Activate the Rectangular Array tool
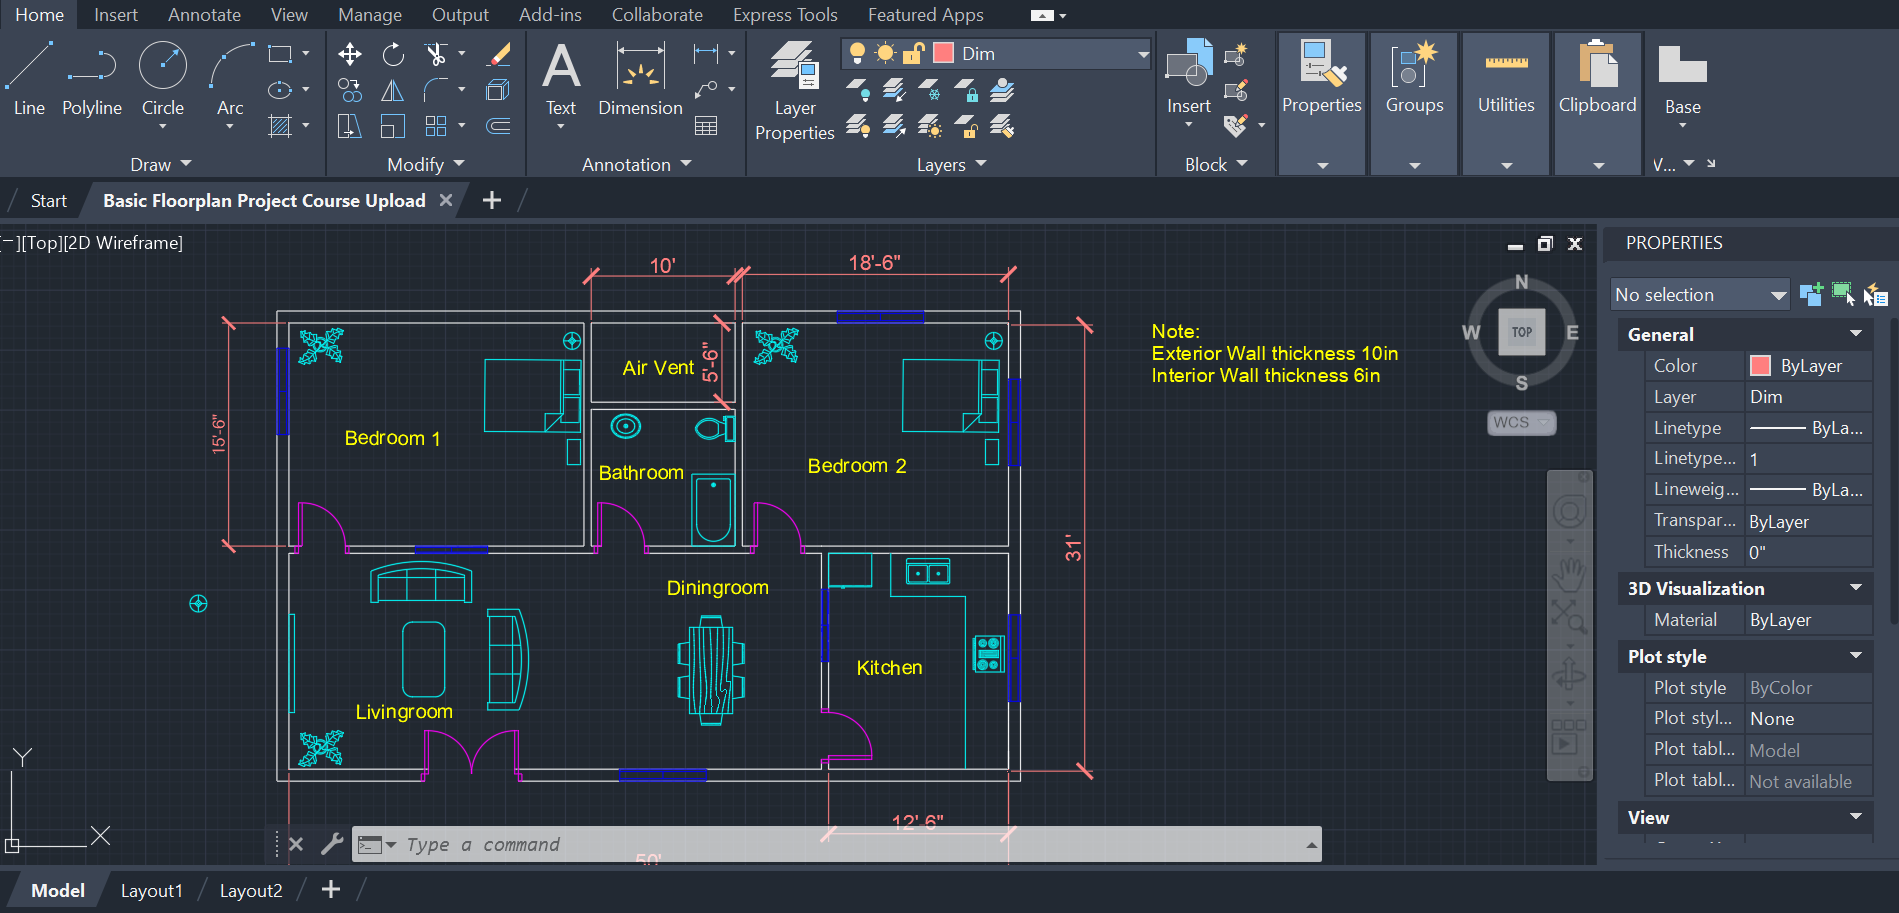This screenshot has height=913, width=1899. pos(436,126)
